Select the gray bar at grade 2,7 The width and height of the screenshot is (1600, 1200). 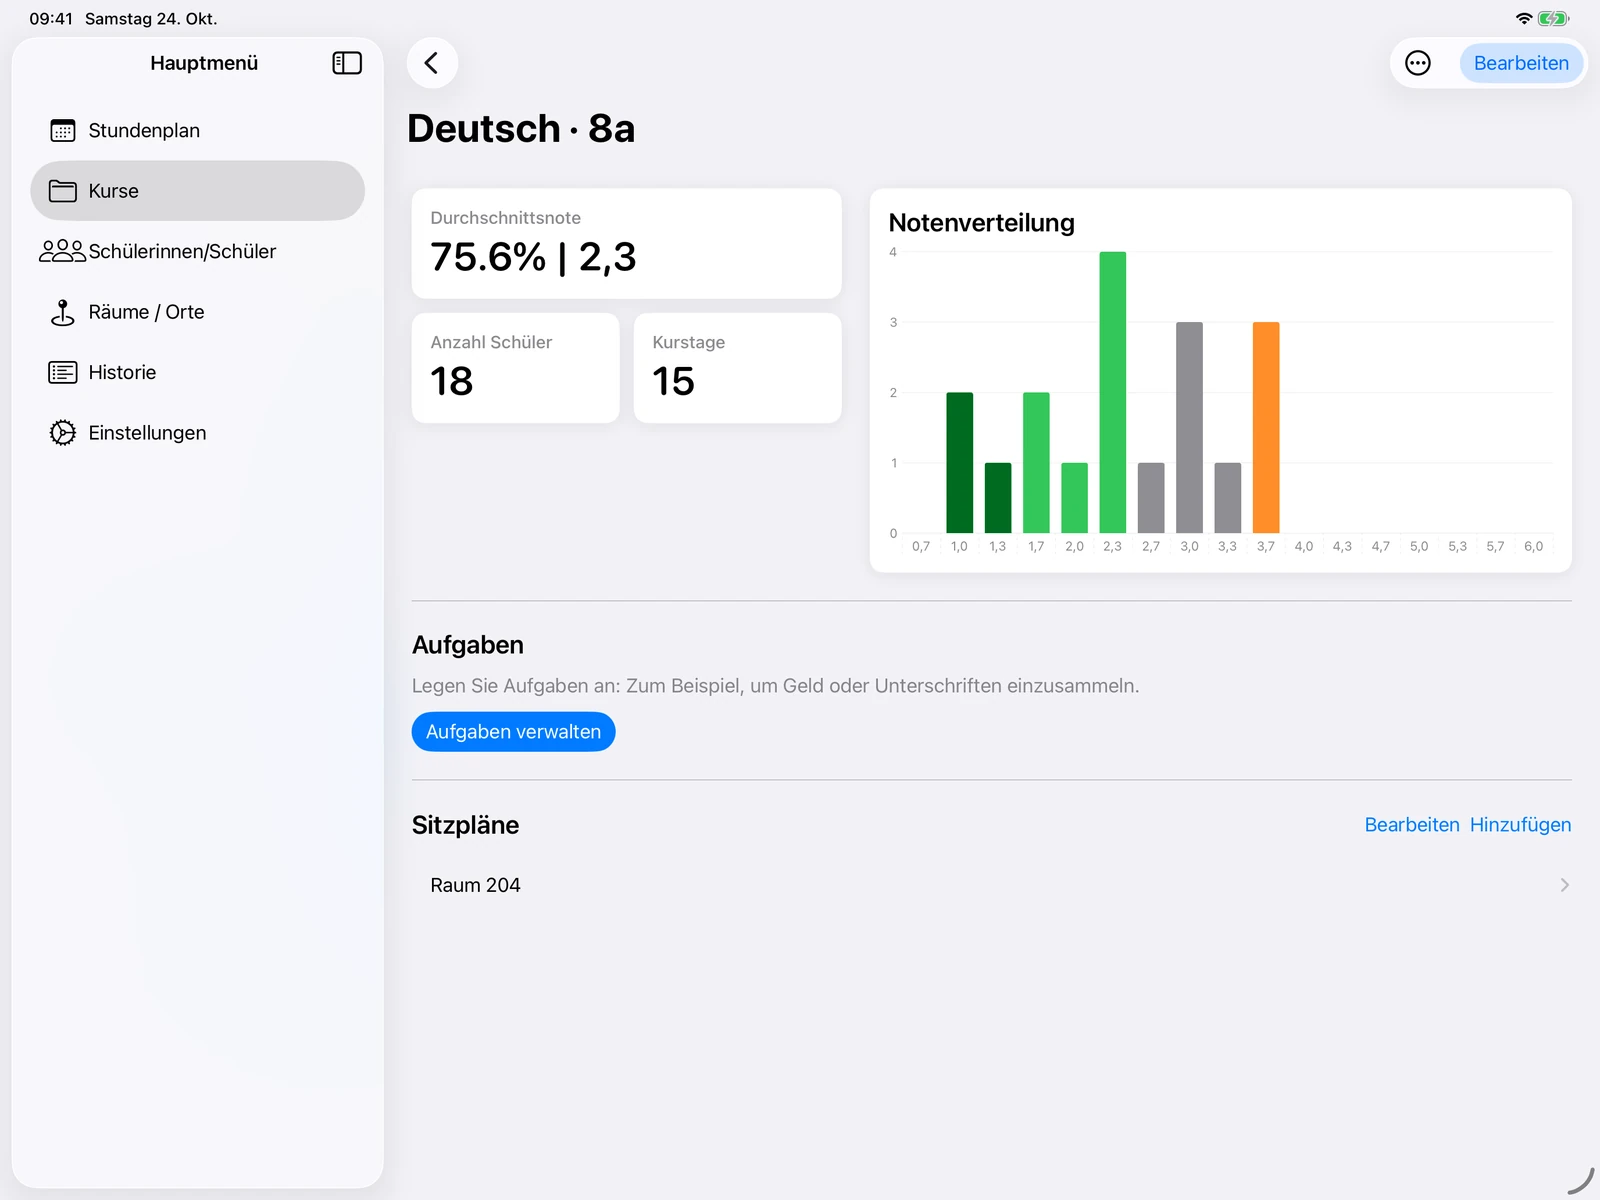tap(1151, 498)
